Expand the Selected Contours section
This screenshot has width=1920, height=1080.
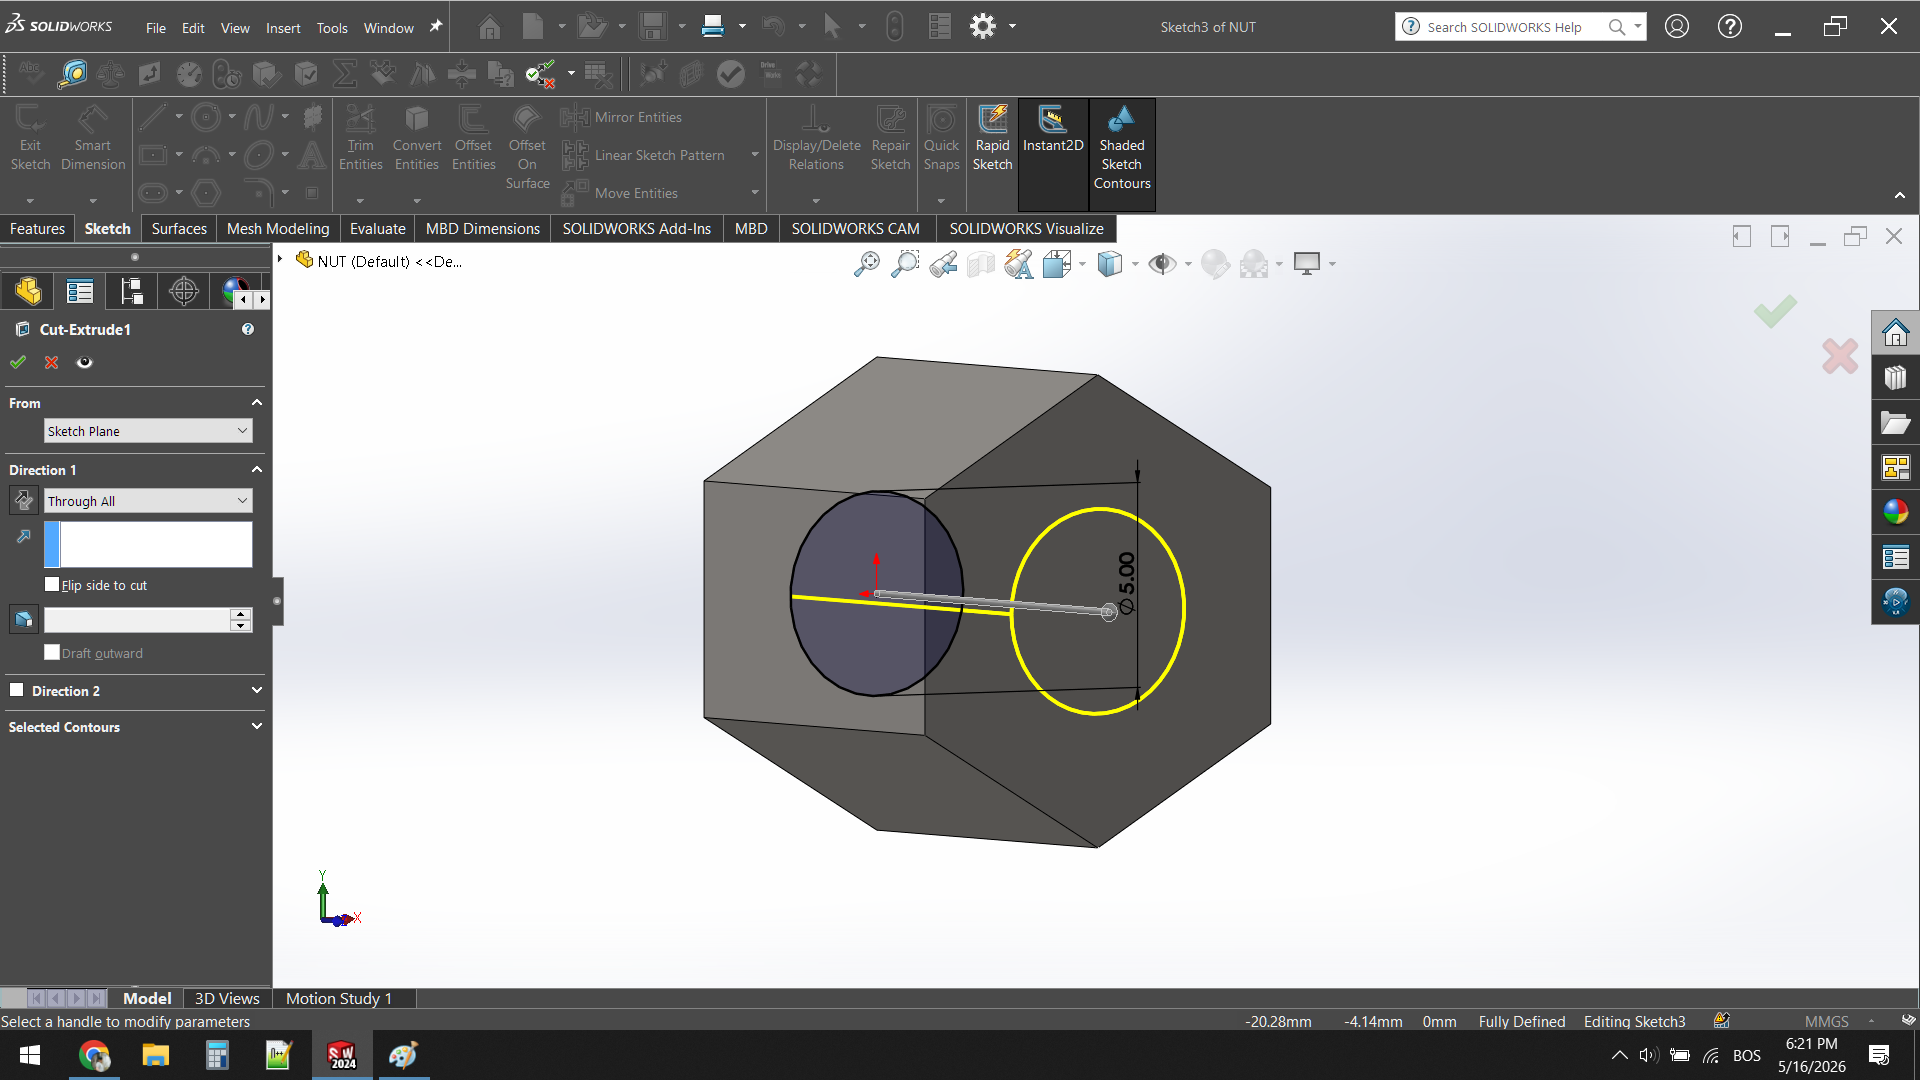click(256, 727)
